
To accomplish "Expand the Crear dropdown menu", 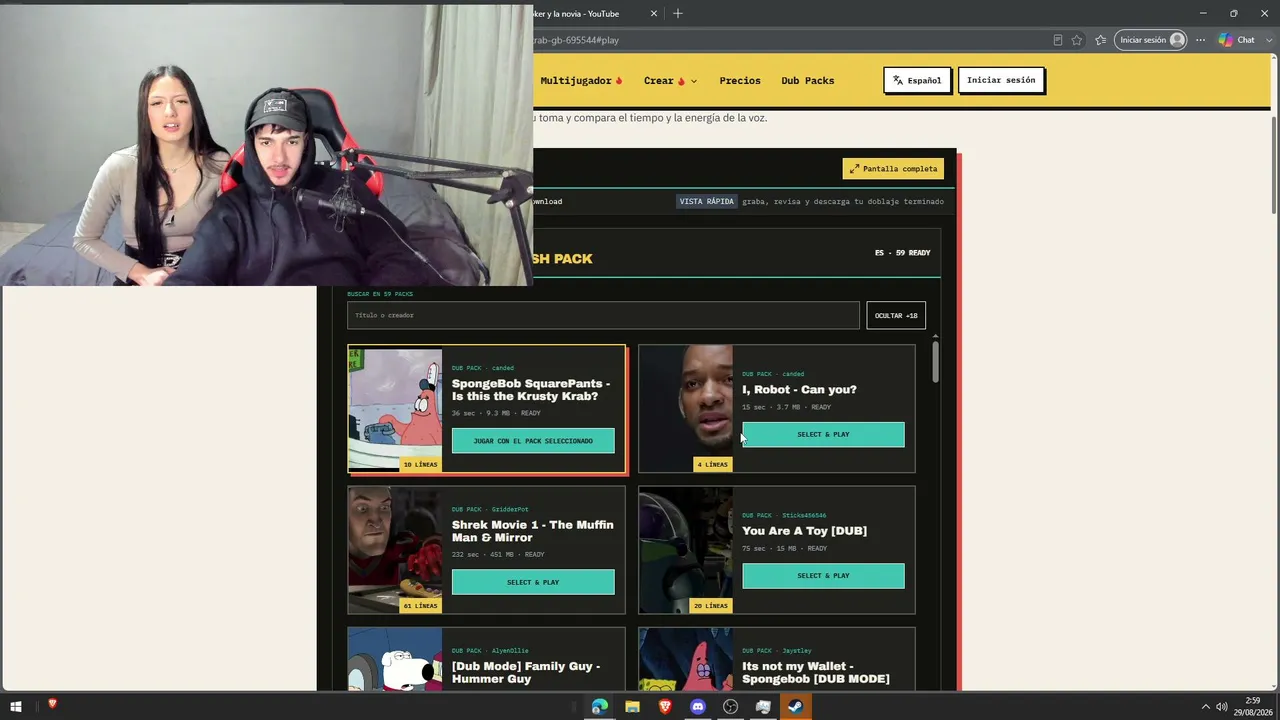I will pyautogui.click(x=670, y=80).
